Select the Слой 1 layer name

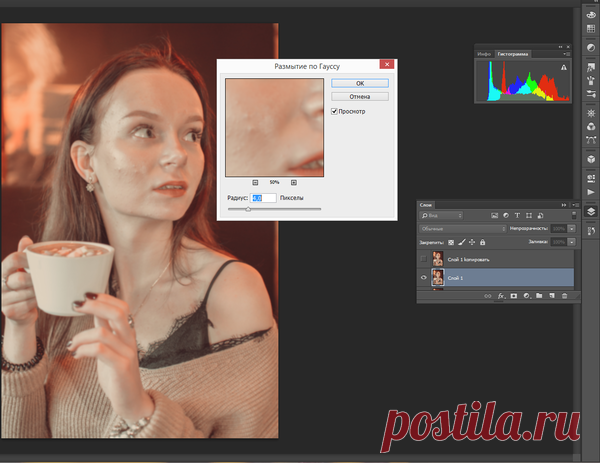click(x=455, y=278)
